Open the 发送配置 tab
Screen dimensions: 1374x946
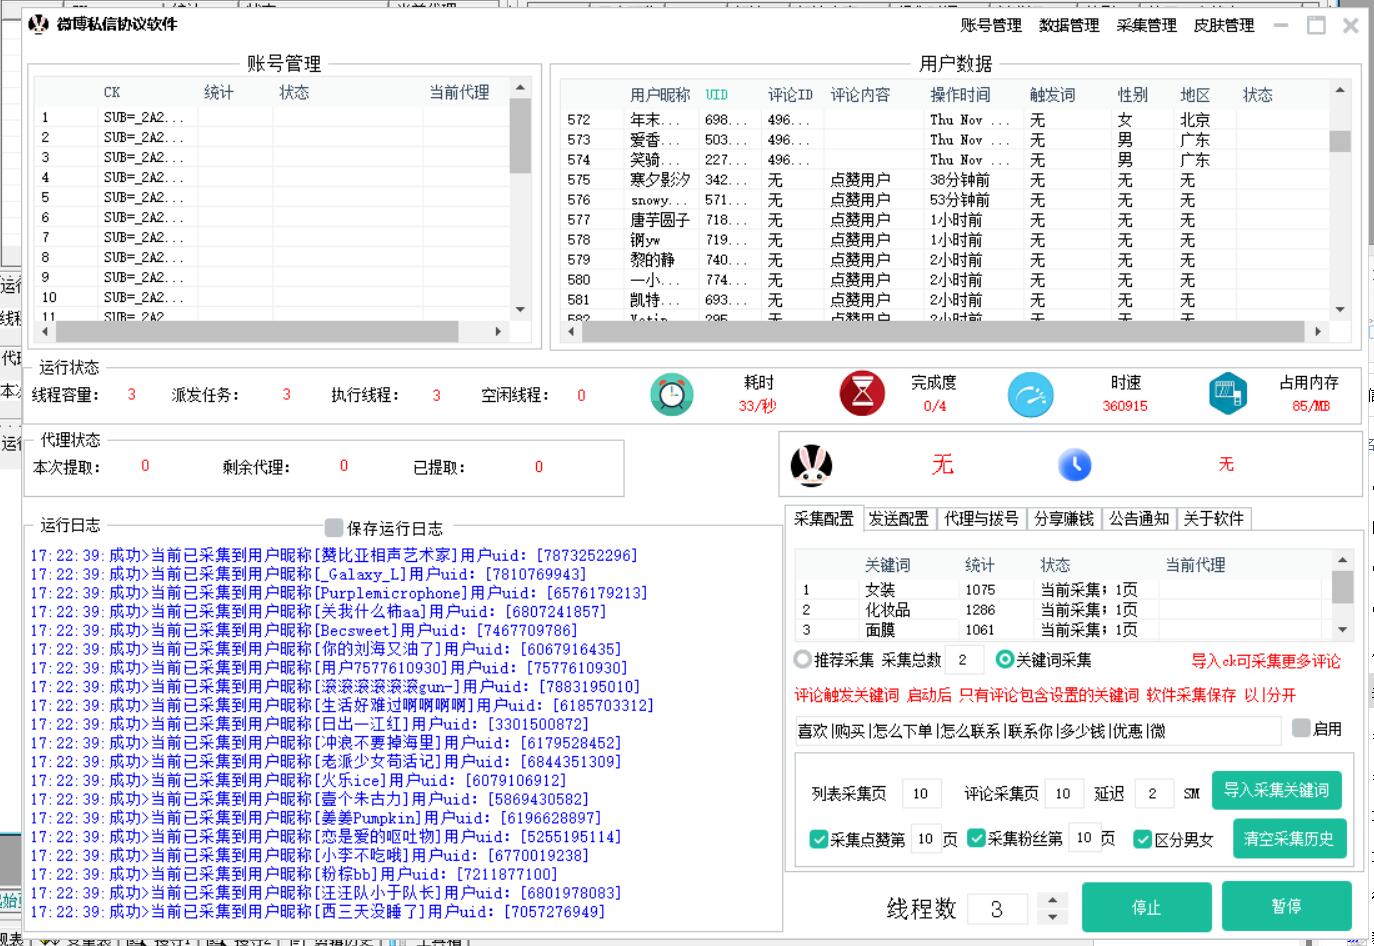(898, 518)
